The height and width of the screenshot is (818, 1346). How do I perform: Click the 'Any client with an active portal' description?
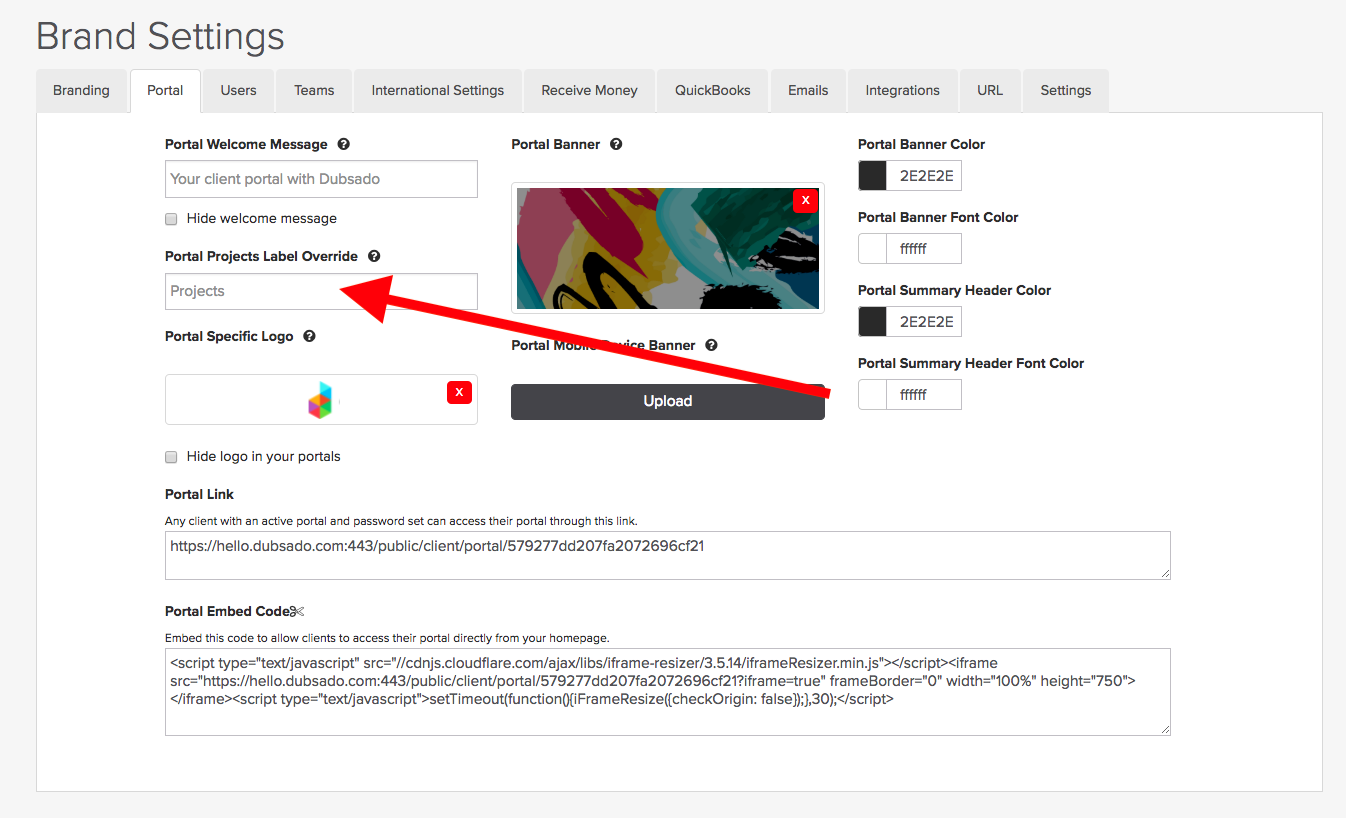[x=401, y=521]
